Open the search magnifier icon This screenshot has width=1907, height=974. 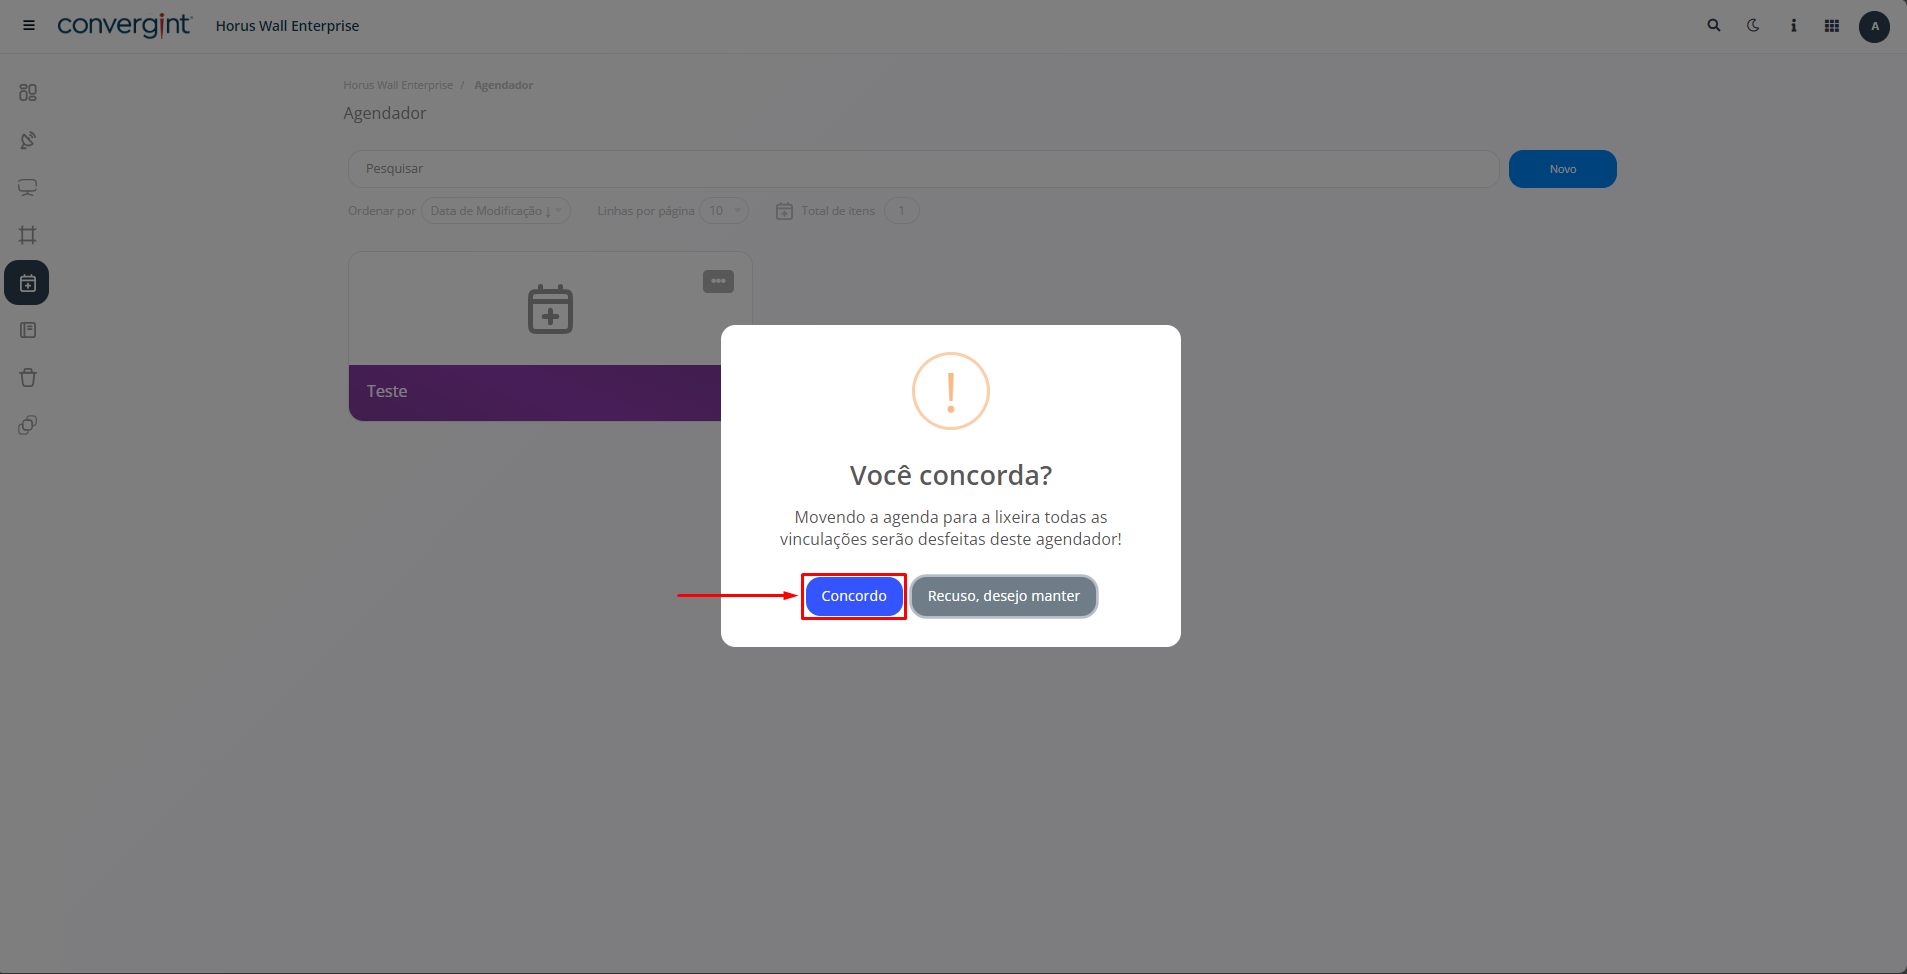coord(1714,26)
